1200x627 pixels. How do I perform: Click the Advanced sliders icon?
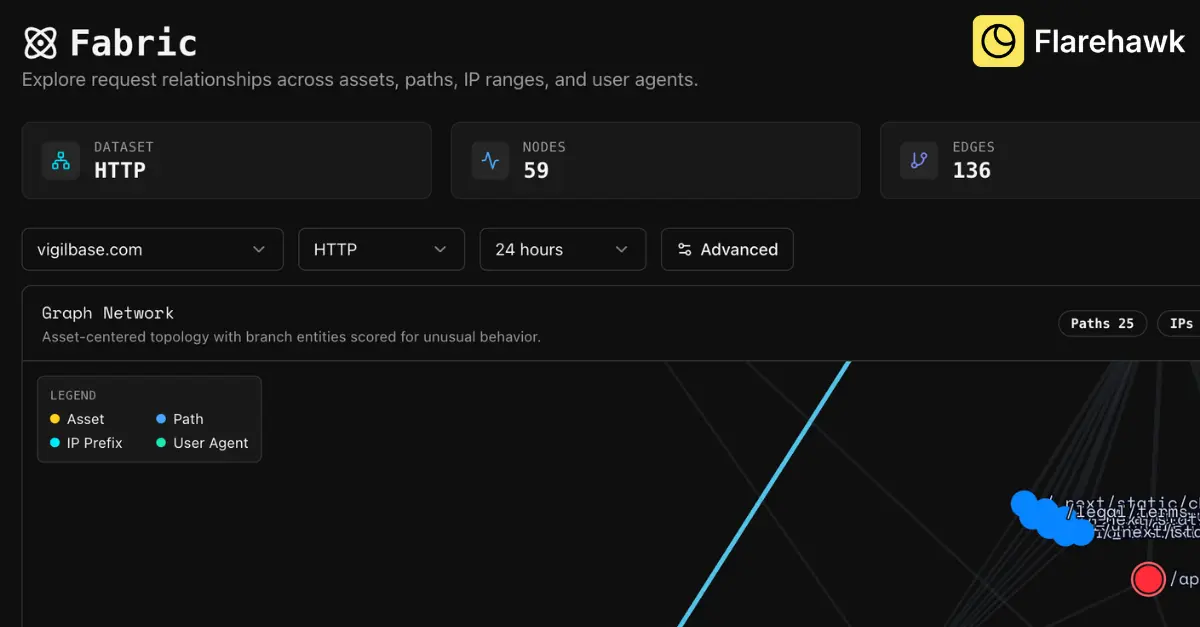pyautogui.click(x=685, y=250)
